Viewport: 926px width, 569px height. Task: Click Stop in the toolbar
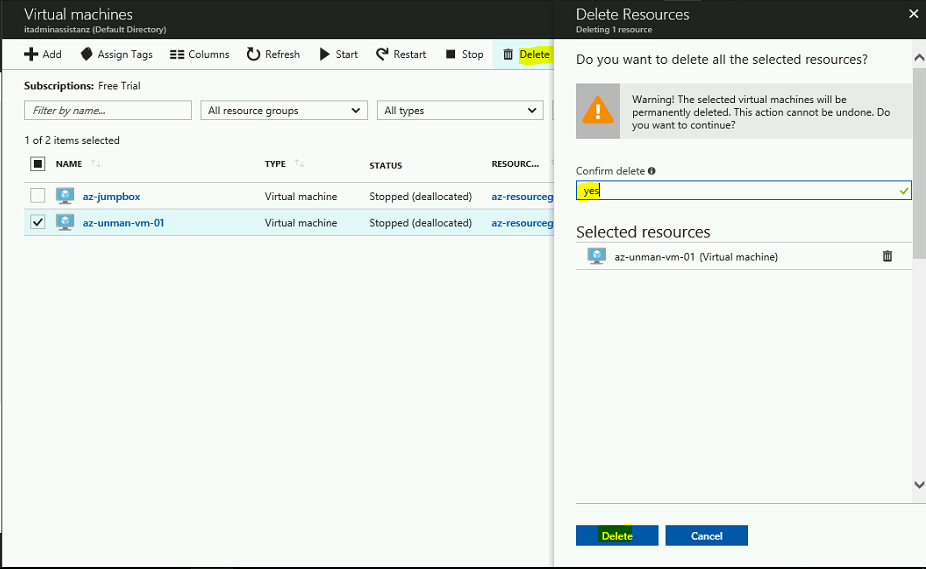click(x=465, y=54)
